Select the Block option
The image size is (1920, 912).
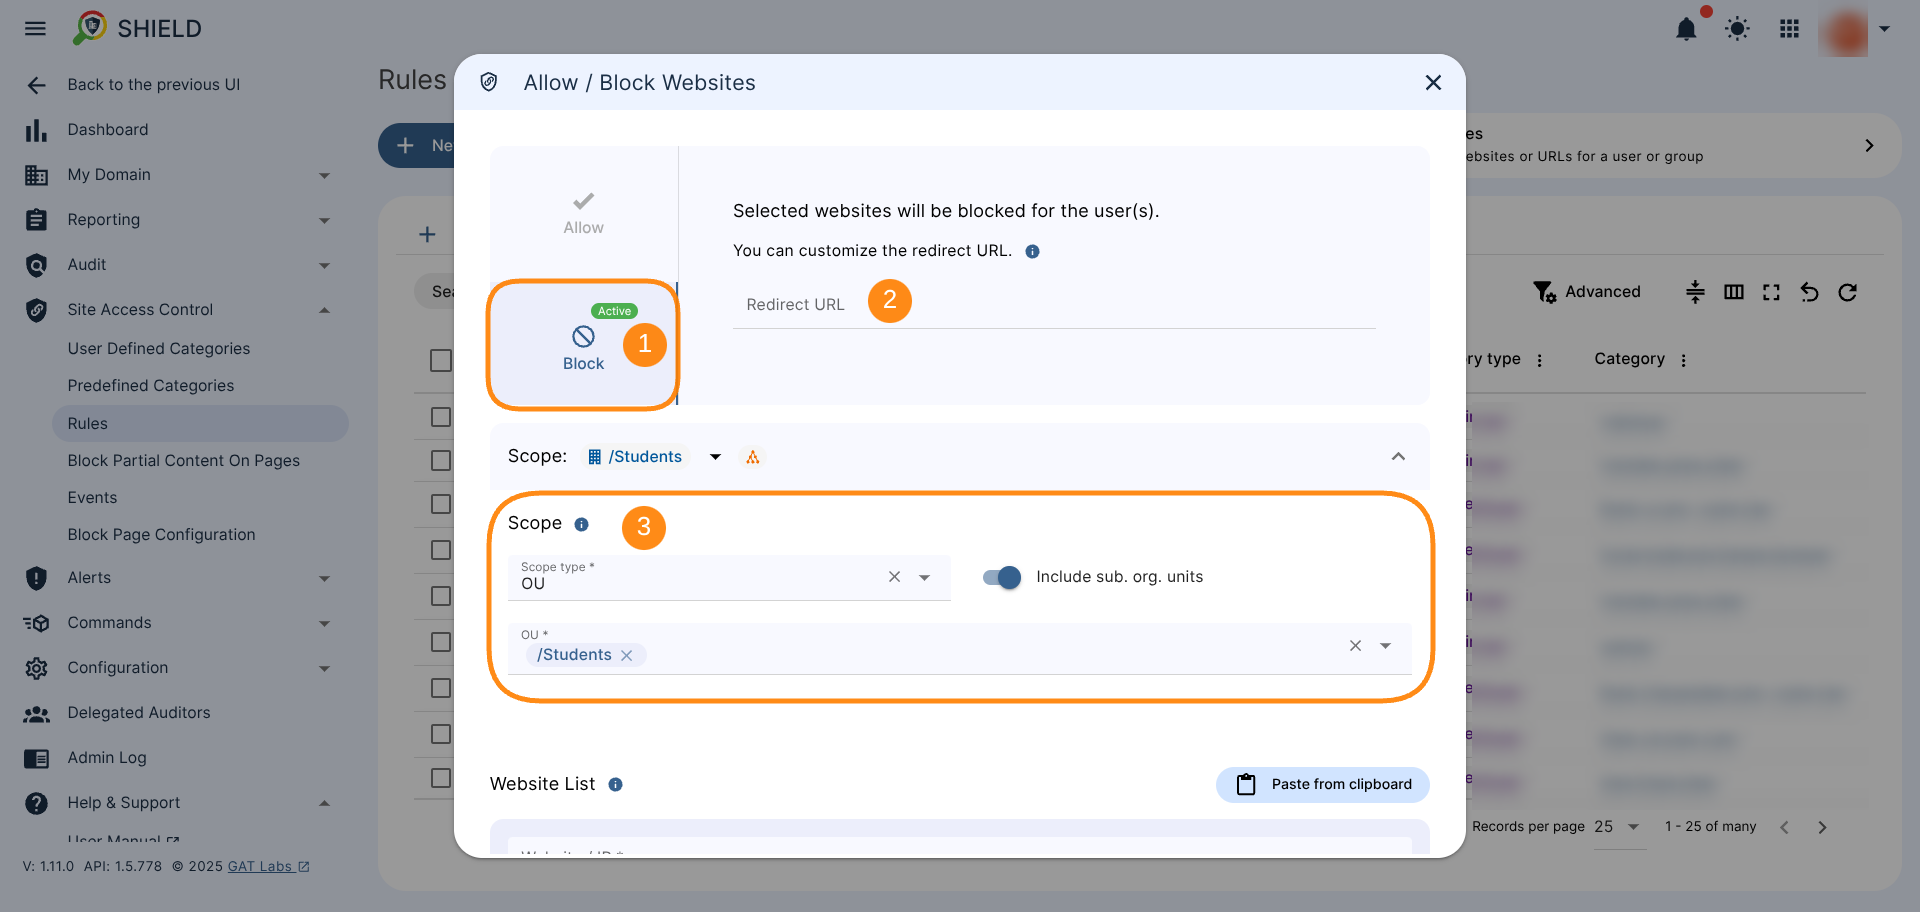point(583,346)
